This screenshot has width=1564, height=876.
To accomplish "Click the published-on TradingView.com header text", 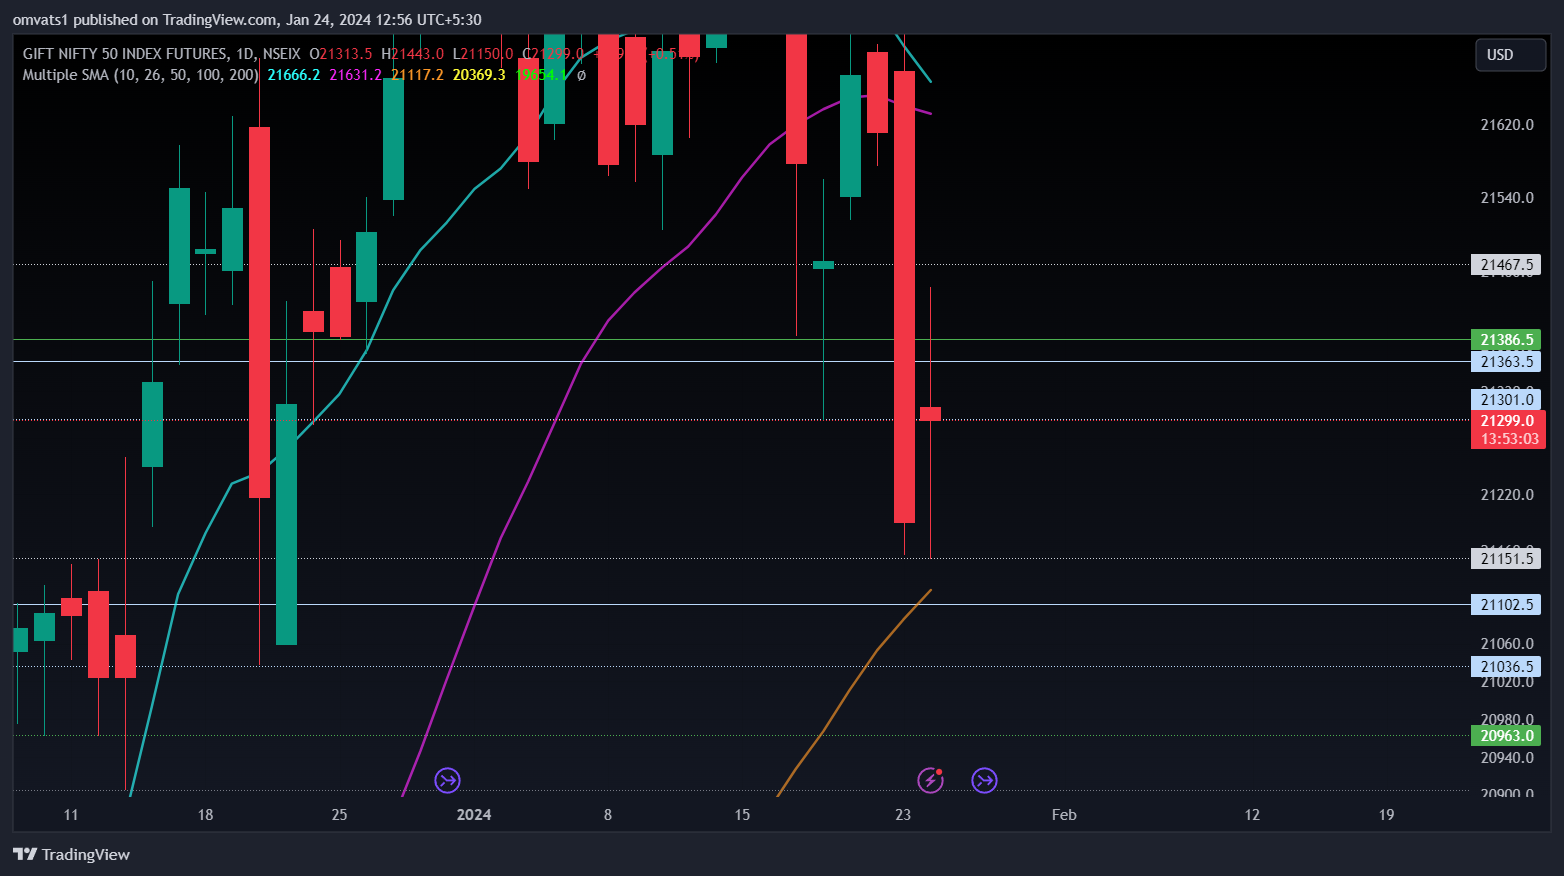I will (x=247, y=20).
